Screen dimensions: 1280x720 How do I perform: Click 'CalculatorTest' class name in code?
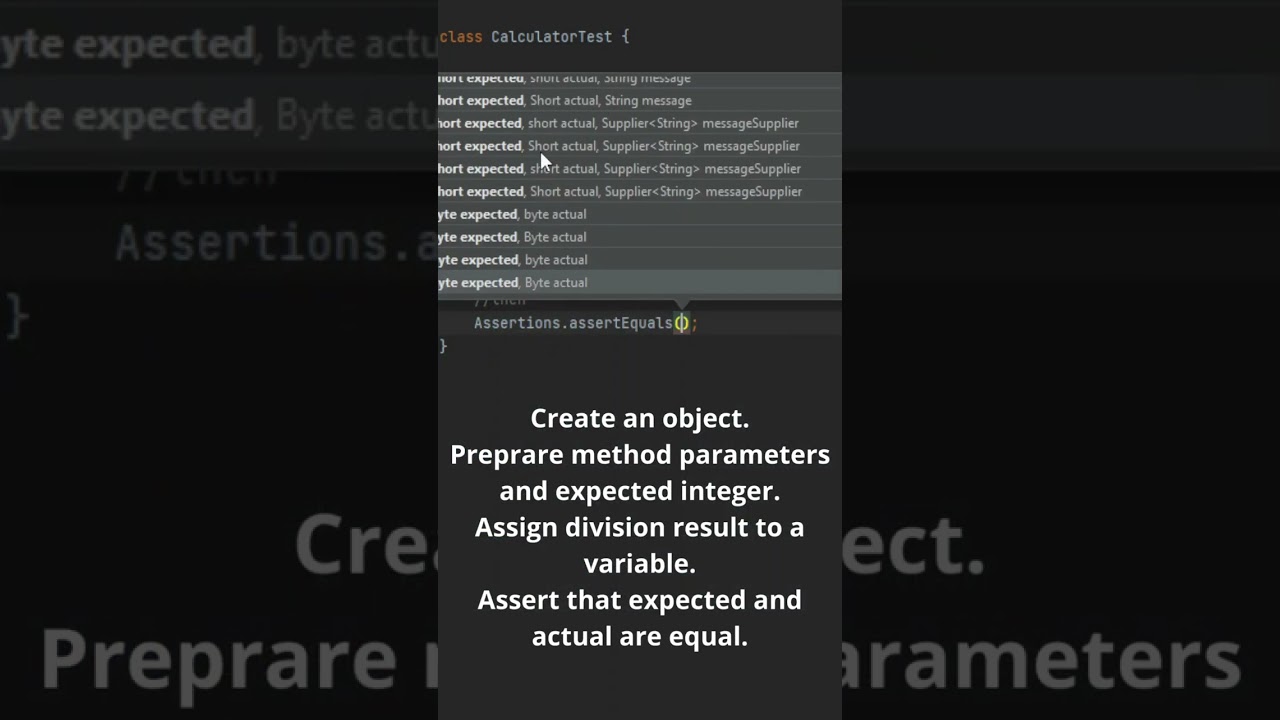(x=551, y=37)
